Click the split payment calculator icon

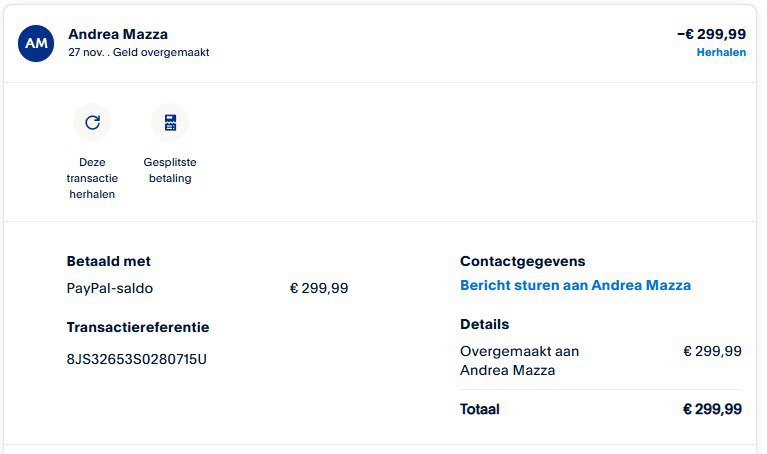click(169, 122)
